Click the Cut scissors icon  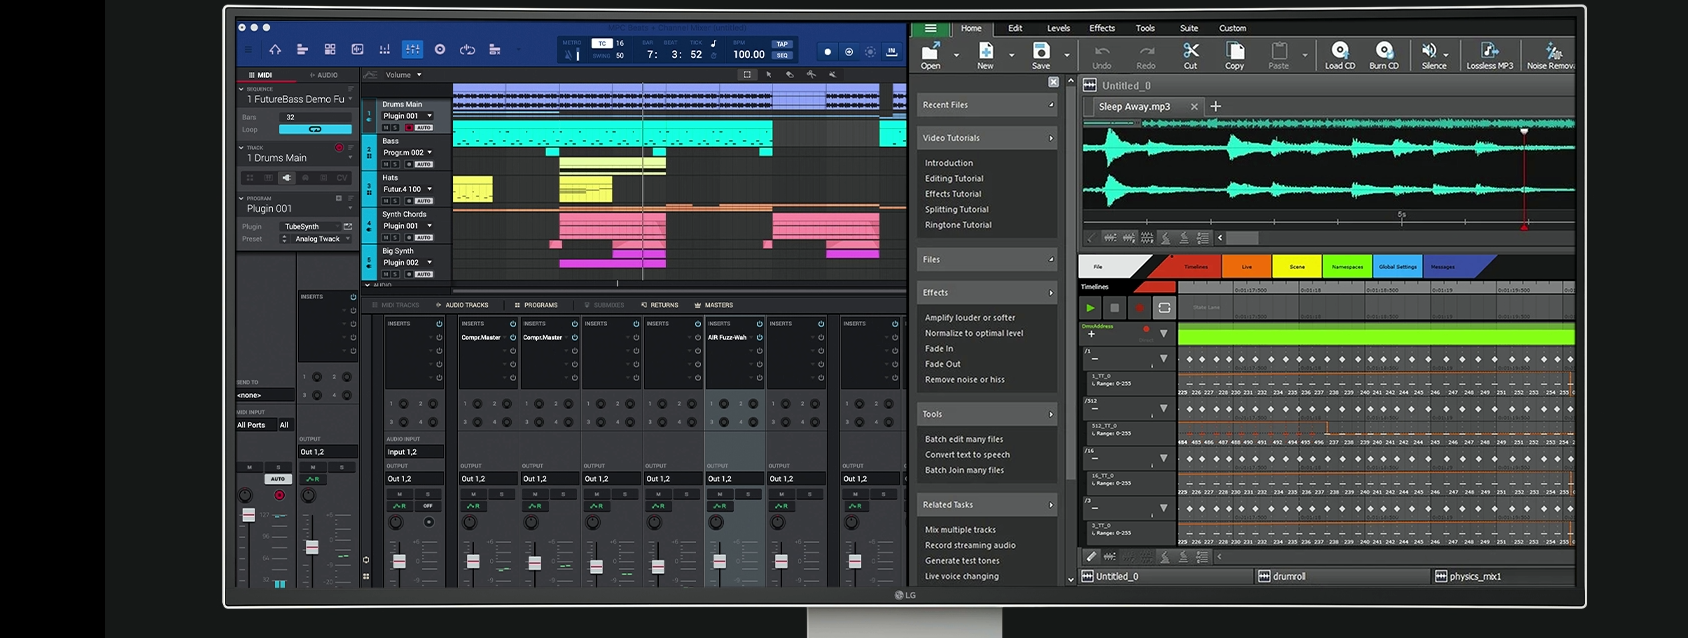pyautogui.click(x=1190, y=51)
